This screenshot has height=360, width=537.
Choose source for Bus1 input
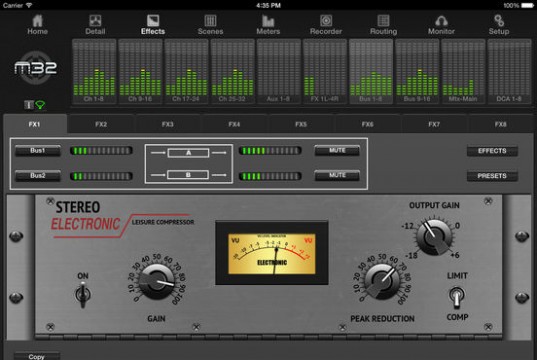click(x=38, y=150)
